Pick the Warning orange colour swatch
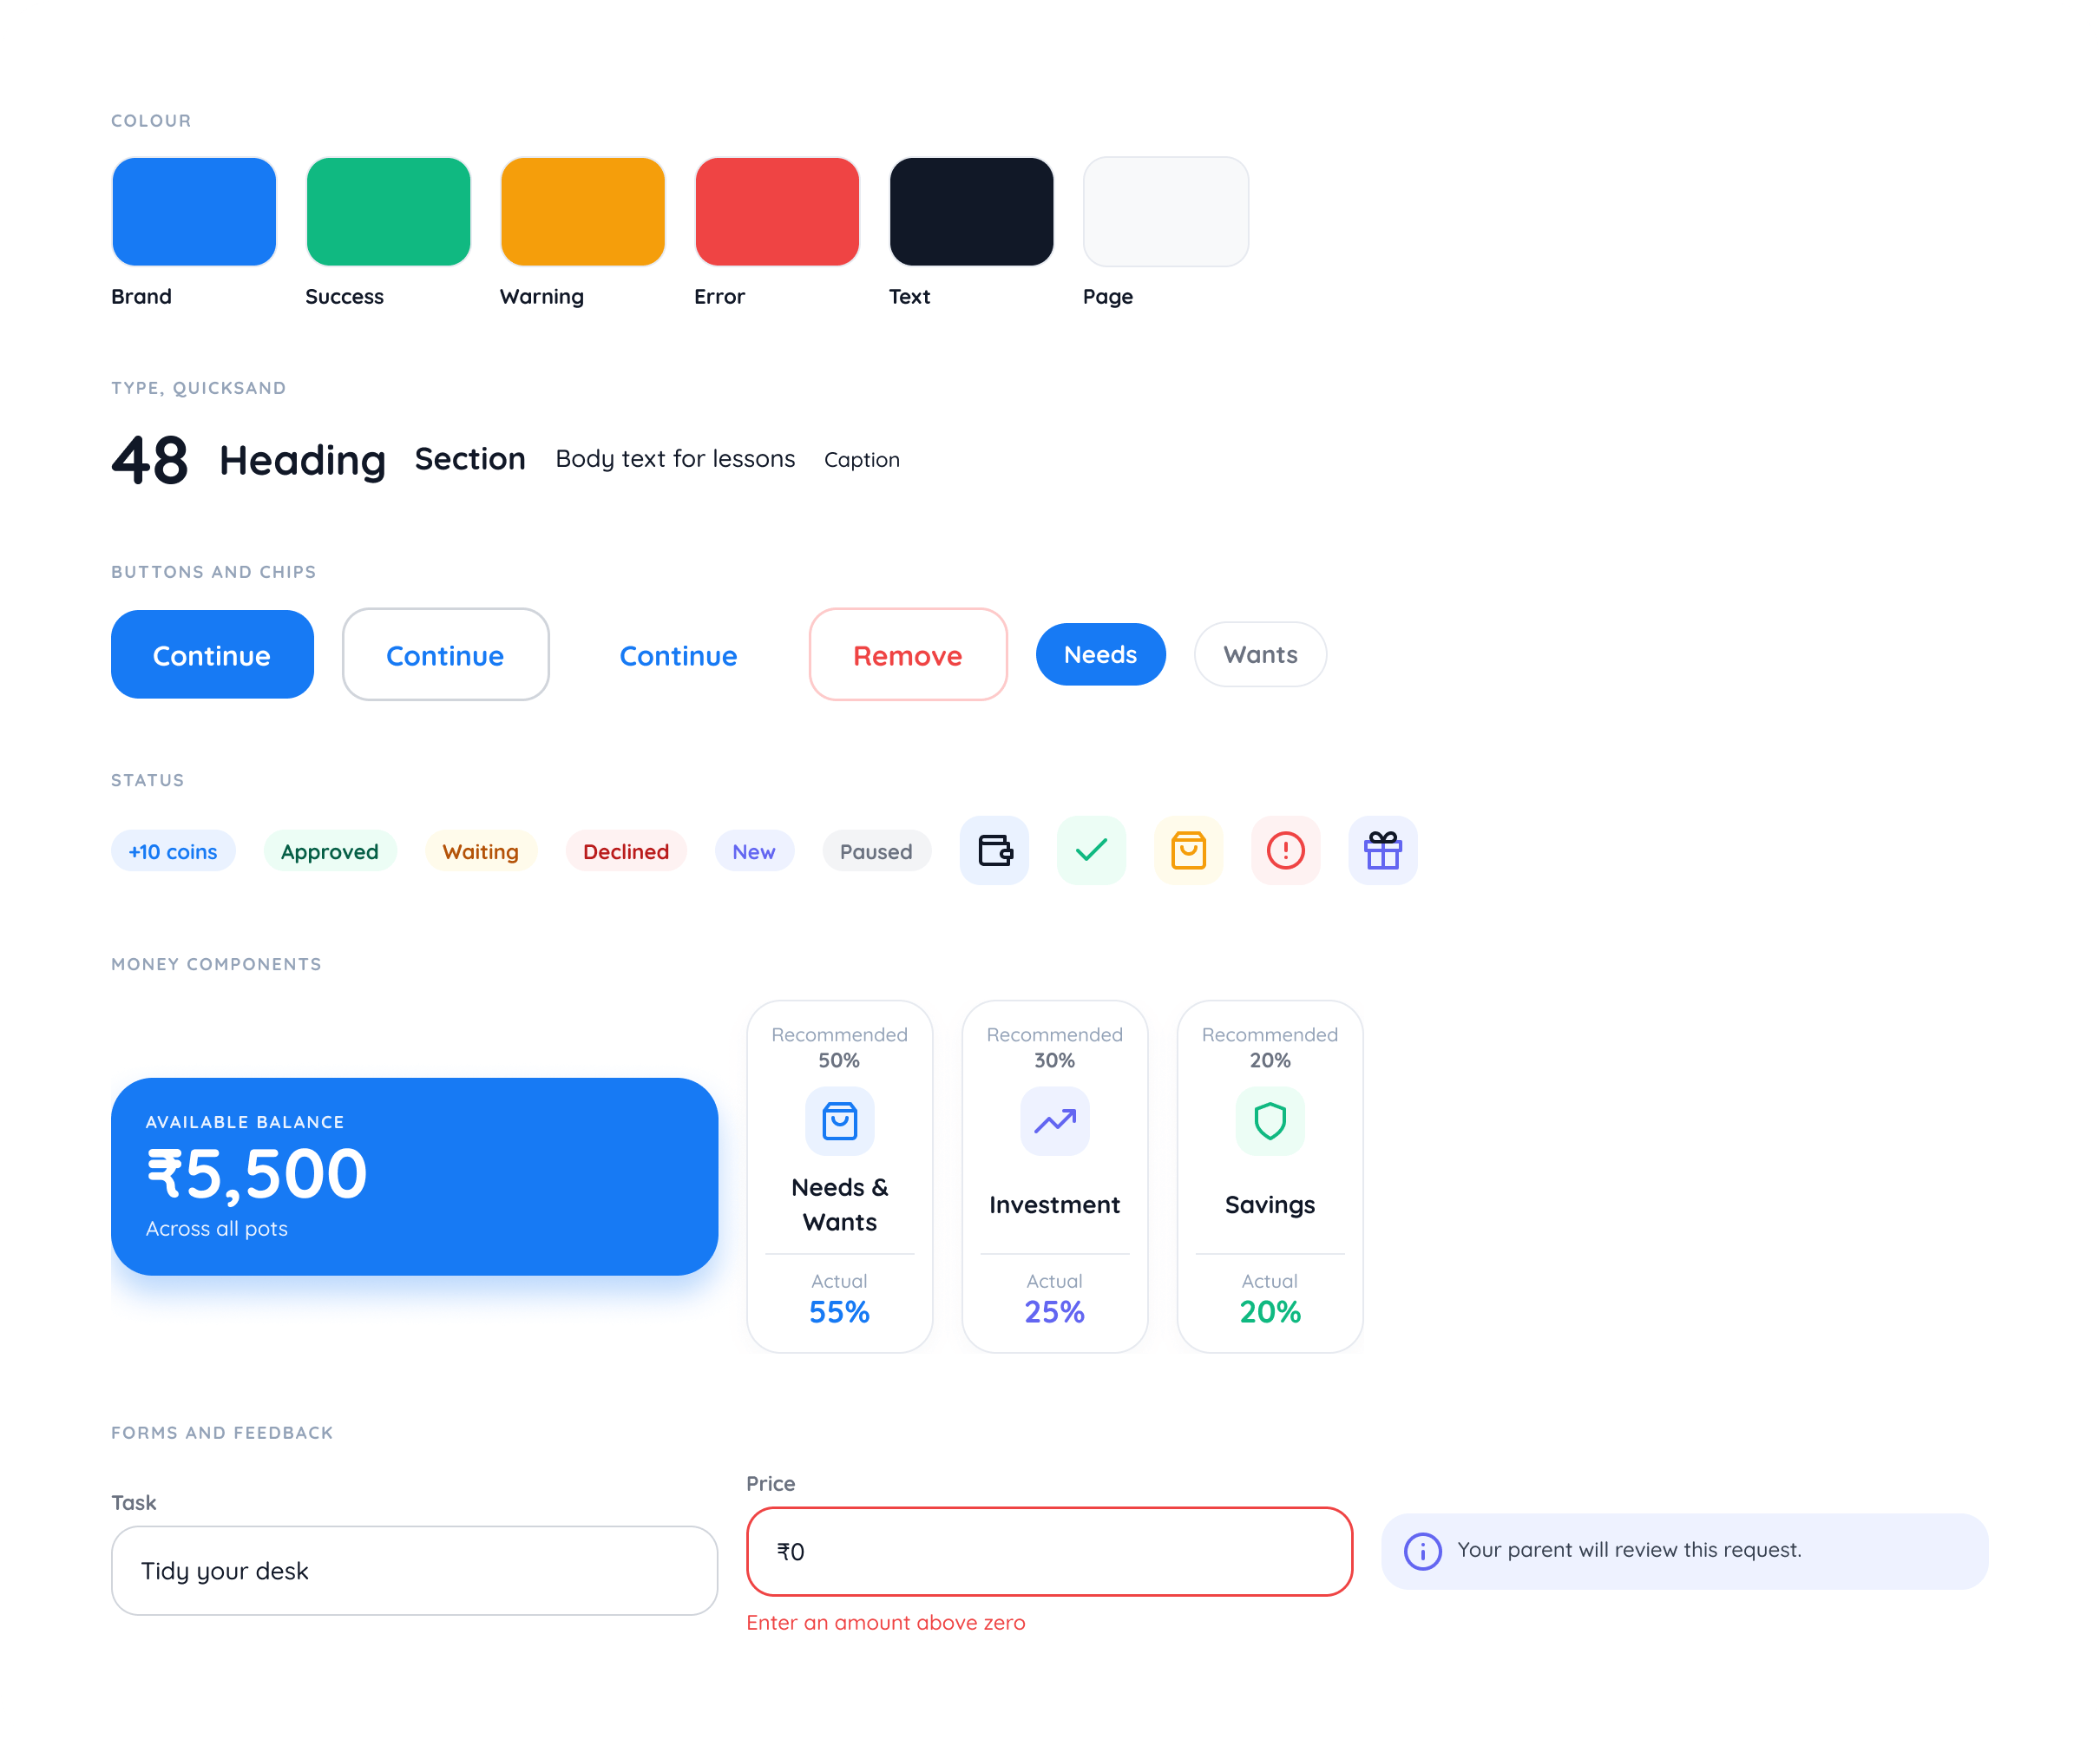The width and height of the screenshot is (2100, 1746). tap(583, 212)
